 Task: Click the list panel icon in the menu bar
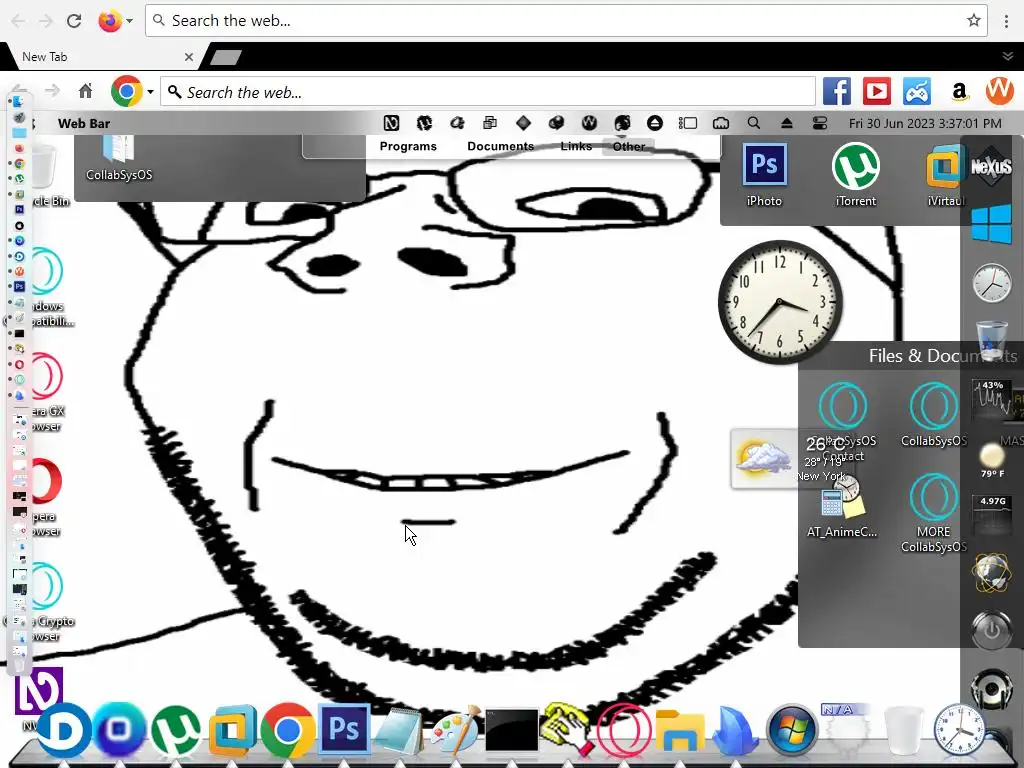click(688, 123)
